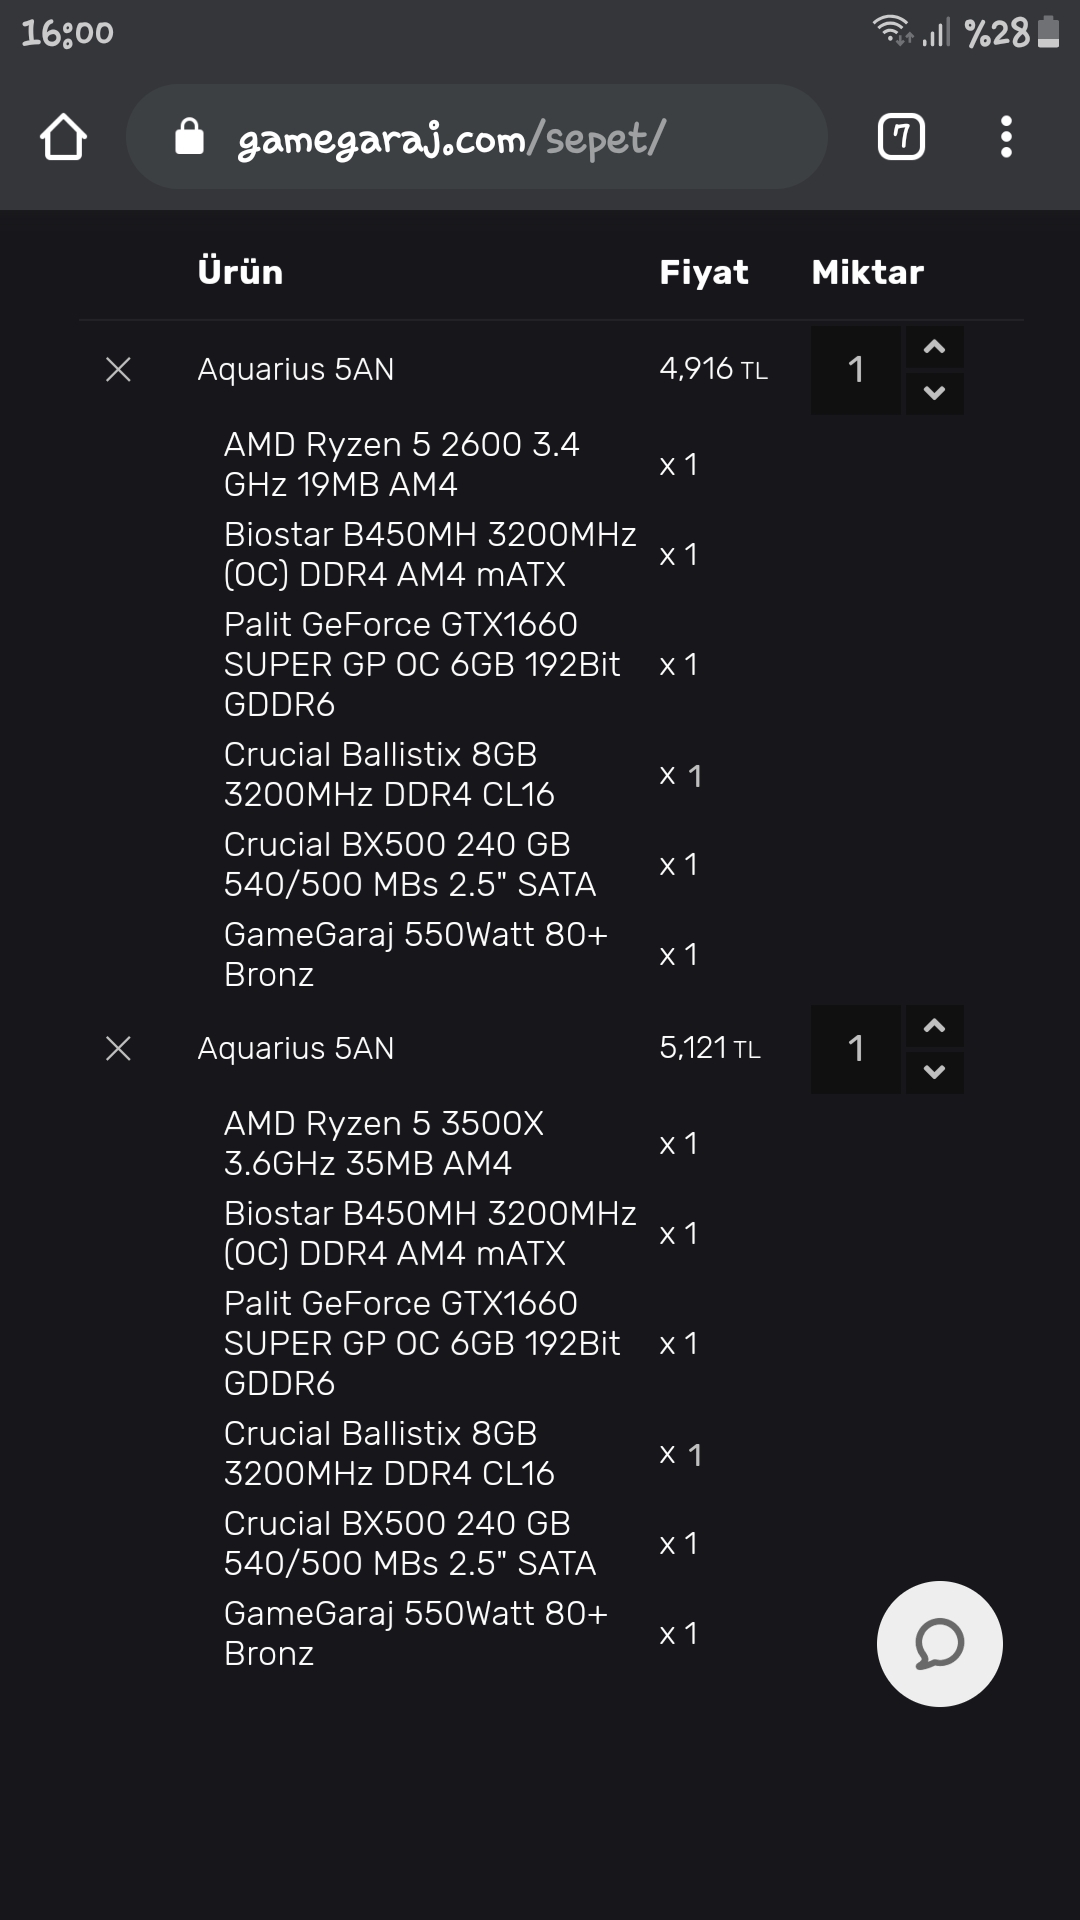This screenshot has width=1080, height=1920.
Task: Tap the browser home icon
Action: pyautogui.click(x=63, y=137)
